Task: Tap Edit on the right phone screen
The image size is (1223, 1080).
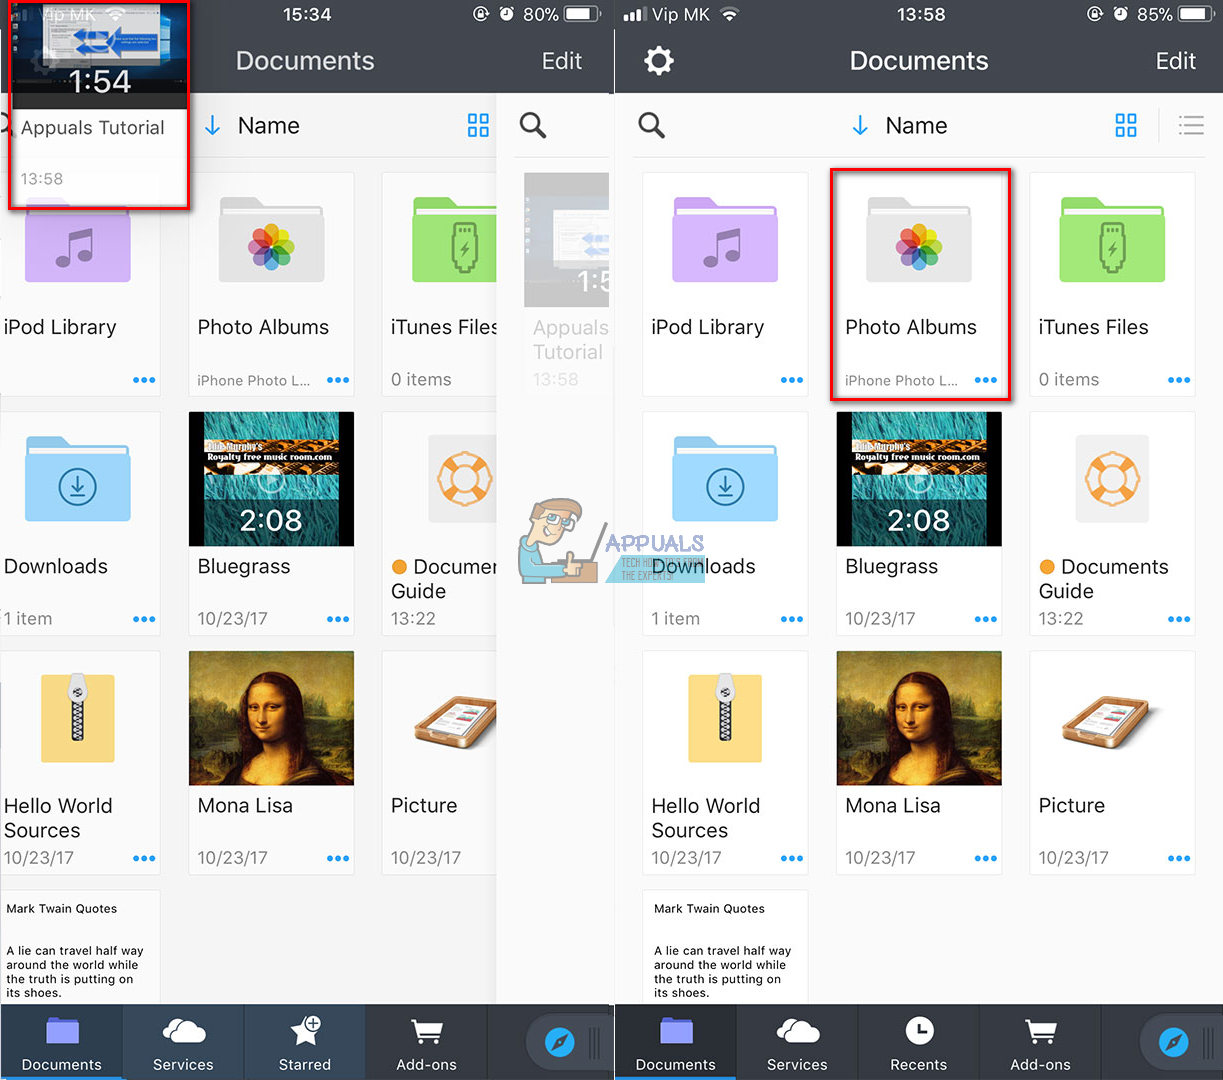Action: click(1175, 61)
